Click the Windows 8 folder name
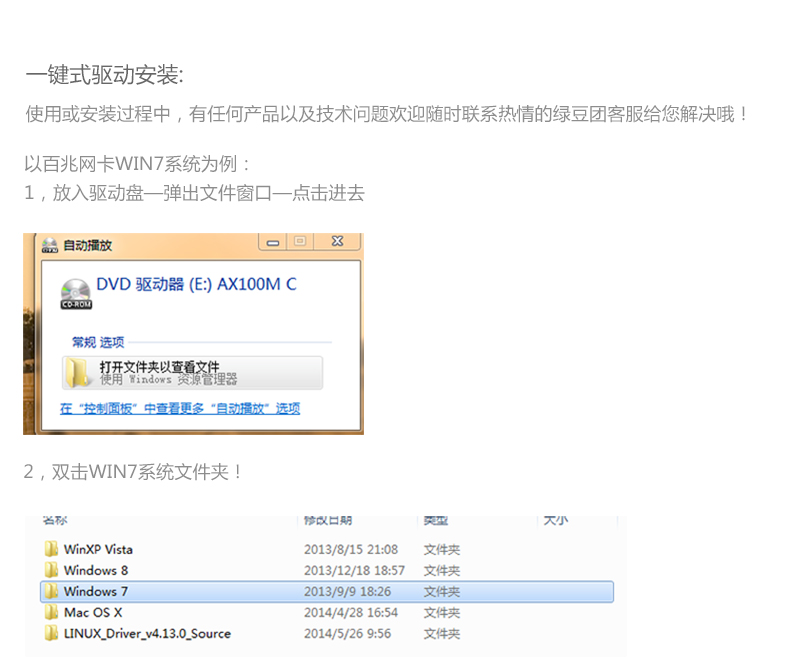Image resolution: width=790 pixels, height=669 pixels. (96, 571)
